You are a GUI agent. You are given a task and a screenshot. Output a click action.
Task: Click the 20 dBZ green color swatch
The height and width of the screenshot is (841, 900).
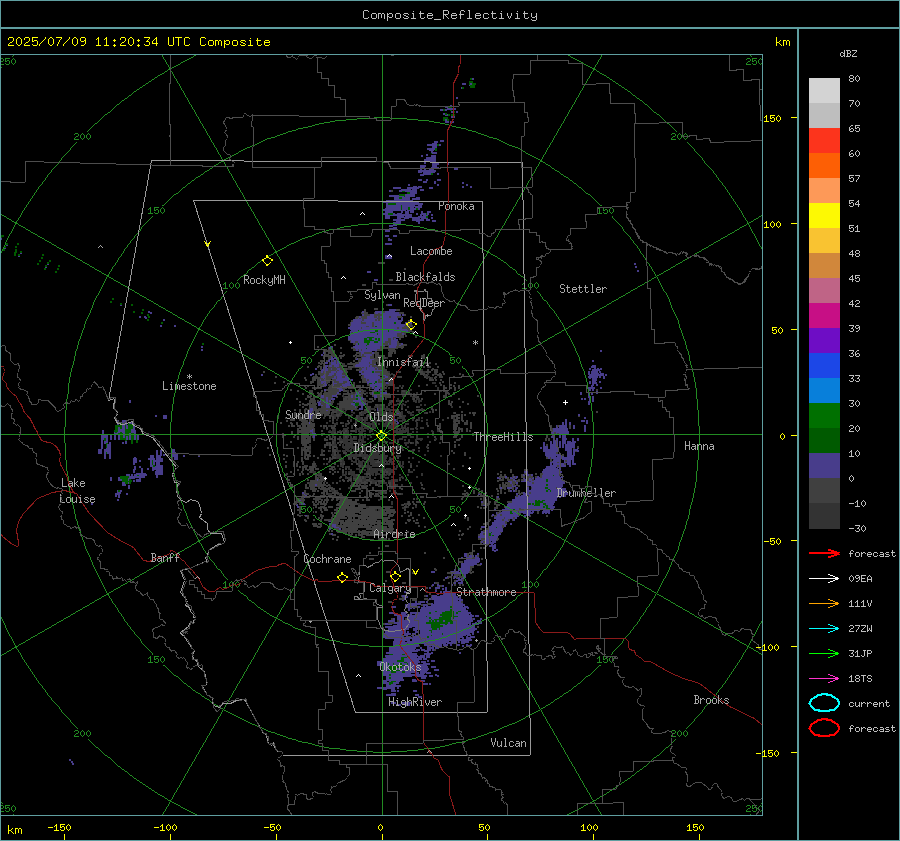[824, 416]
